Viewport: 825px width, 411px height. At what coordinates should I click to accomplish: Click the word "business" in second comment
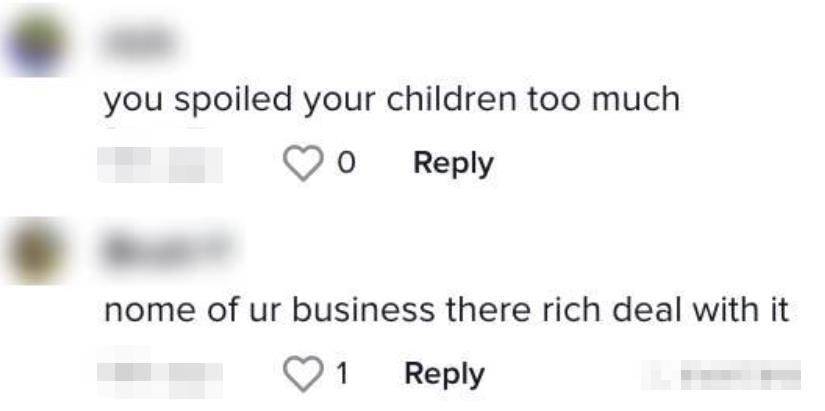pyautogui.click(x=364, y=310)
